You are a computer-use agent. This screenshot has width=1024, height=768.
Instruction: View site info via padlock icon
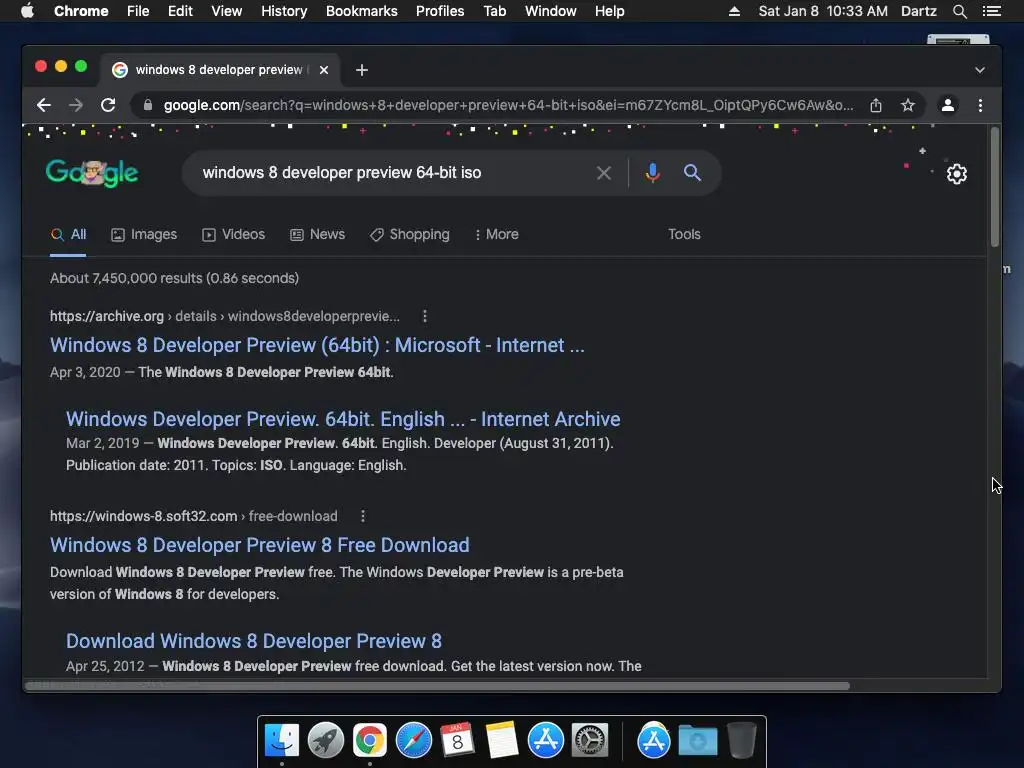pyautogui.click(x=148, y=105)
